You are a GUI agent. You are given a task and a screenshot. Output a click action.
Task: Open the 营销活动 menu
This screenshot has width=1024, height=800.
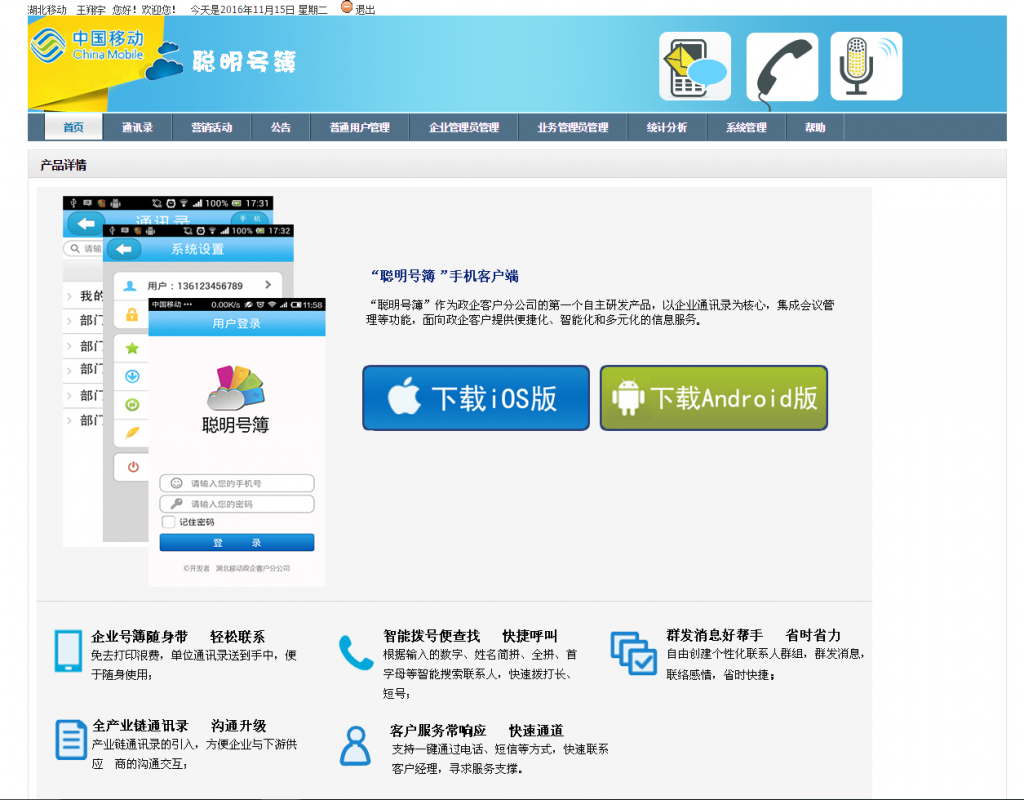[212, 127]
